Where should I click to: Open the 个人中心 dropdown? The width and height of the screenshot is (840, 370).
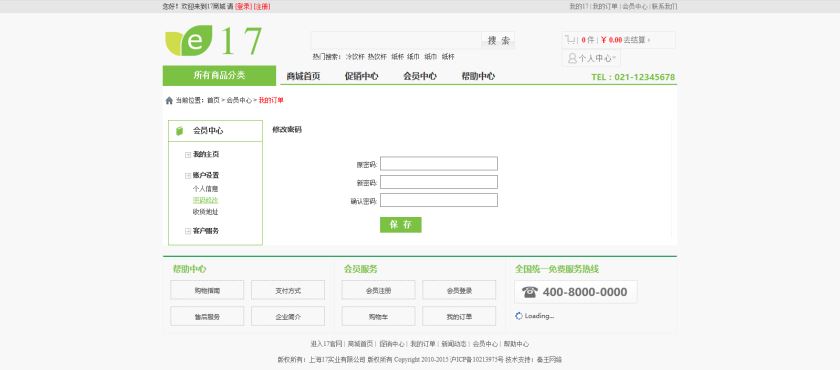591,58
